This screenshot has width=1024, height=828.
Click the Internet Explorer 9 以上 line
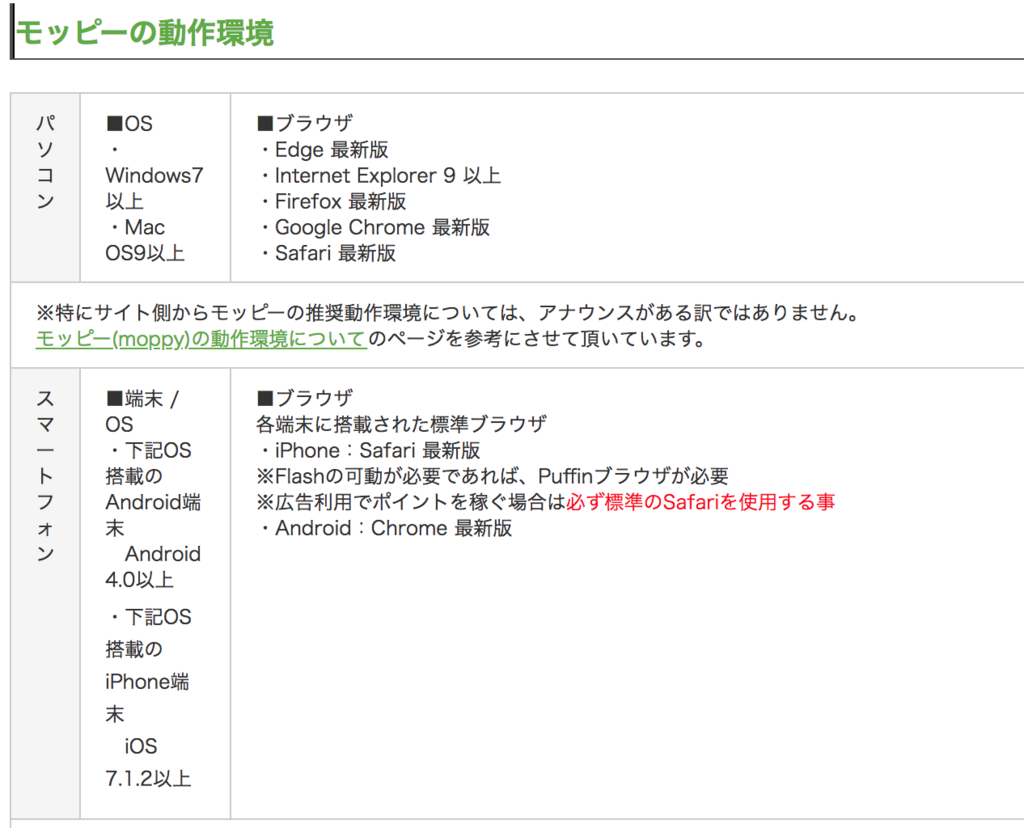point(380,176)
